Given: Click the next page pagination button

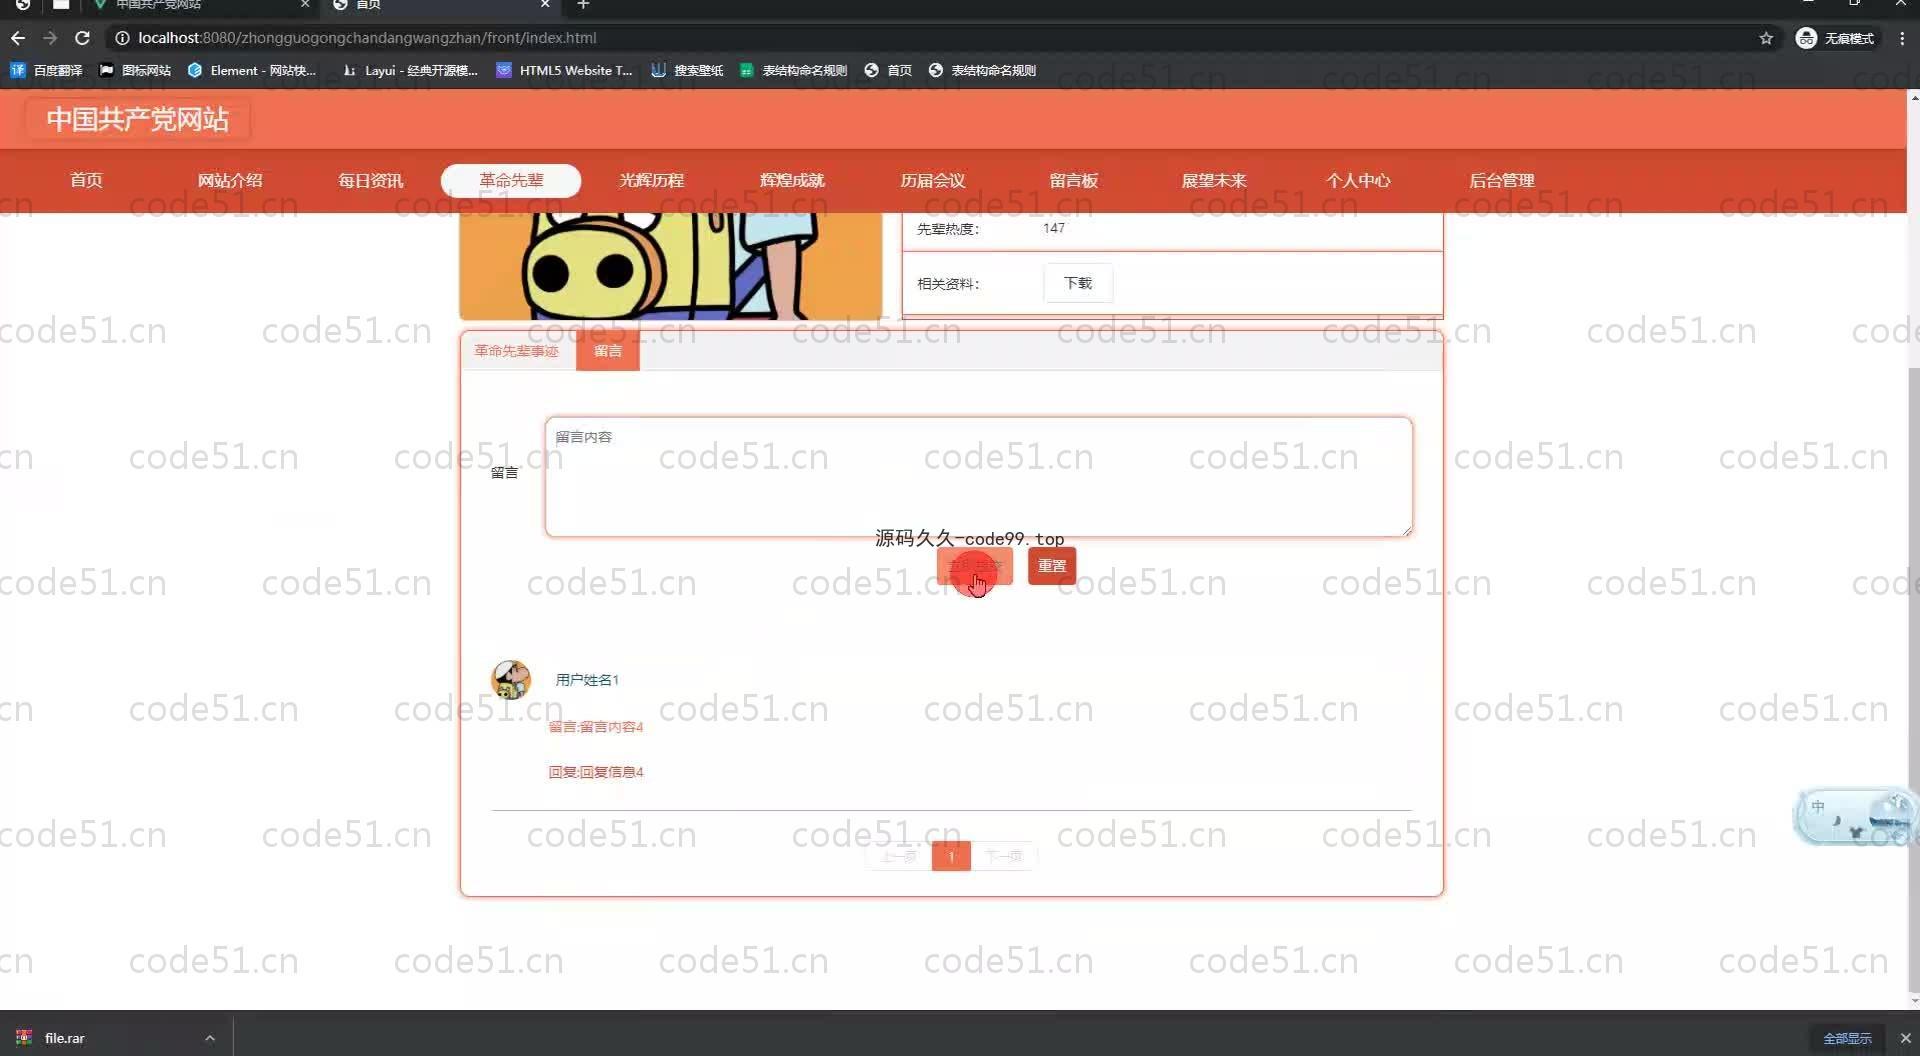Looking at the screenshot, I should point(1004,856).
